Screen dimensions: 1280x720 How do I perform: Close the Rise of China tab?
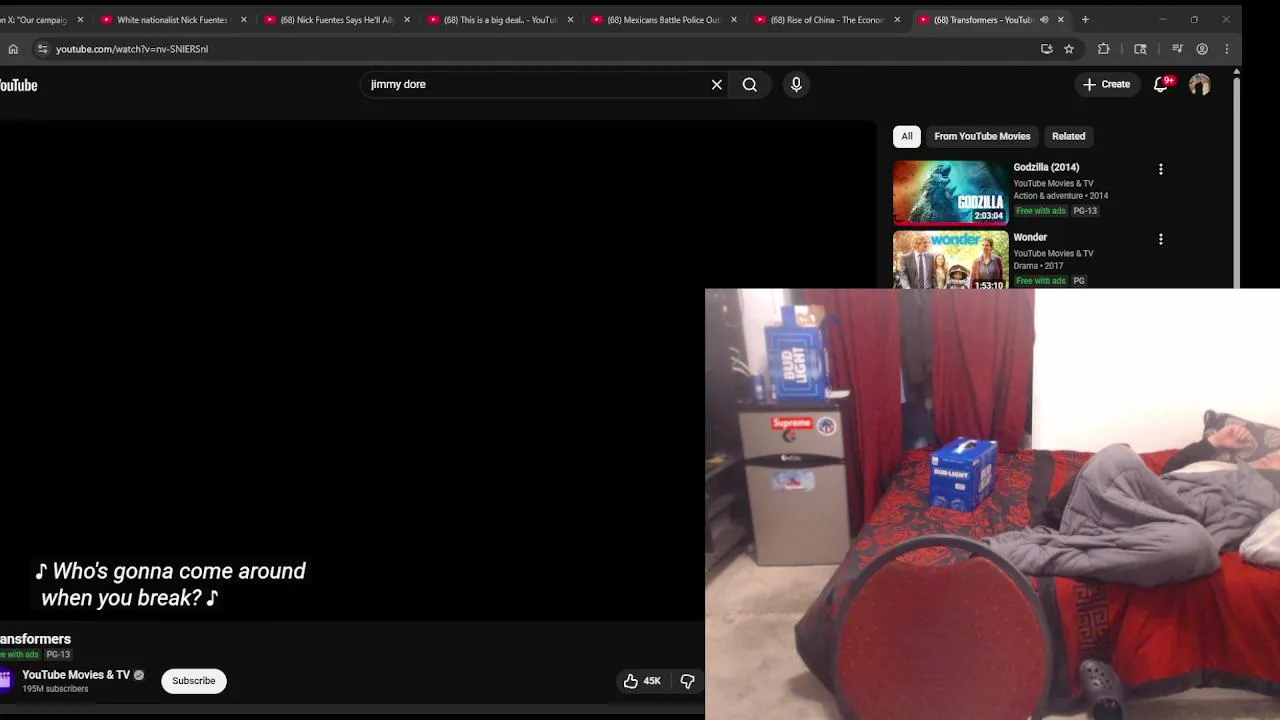pos(897,20)
